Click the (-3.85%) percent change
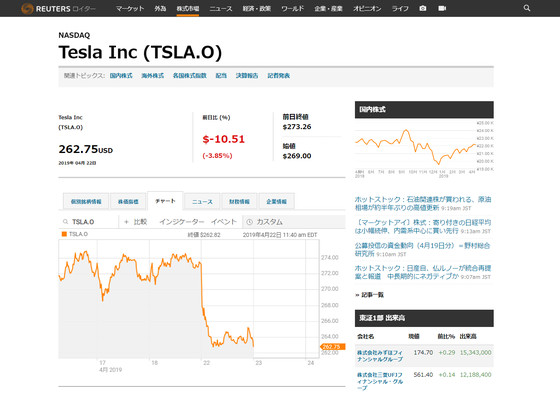The image size is (560, 394). coord(218,156)
